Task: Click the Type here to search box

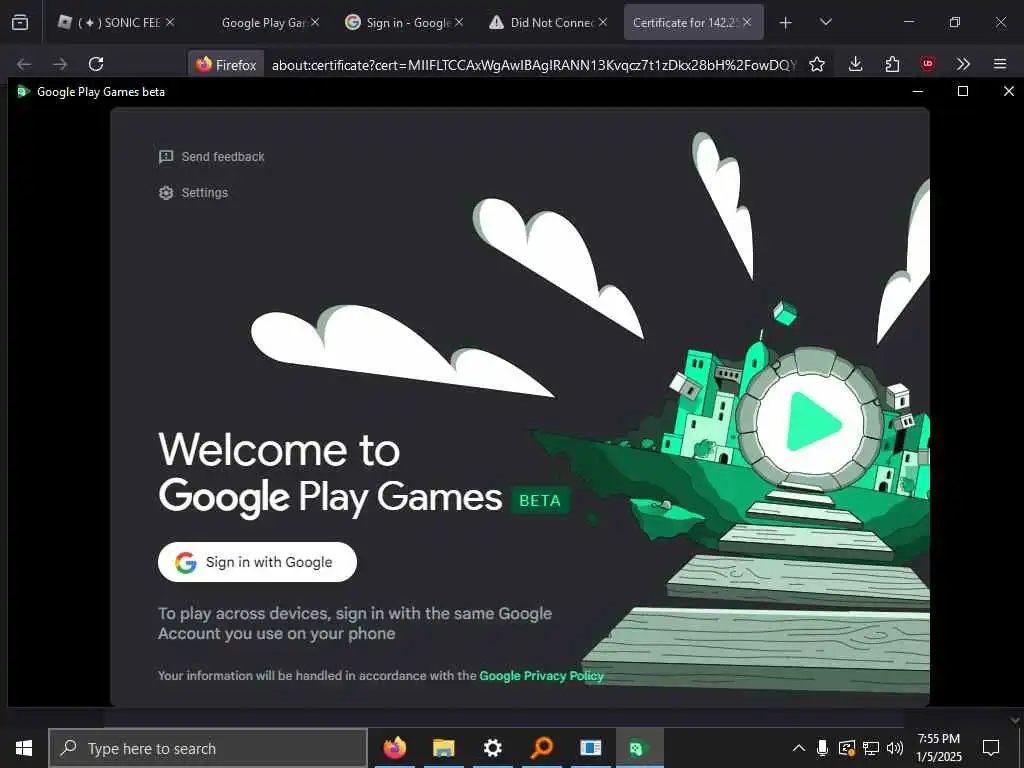Action: [x=208, y=748]
